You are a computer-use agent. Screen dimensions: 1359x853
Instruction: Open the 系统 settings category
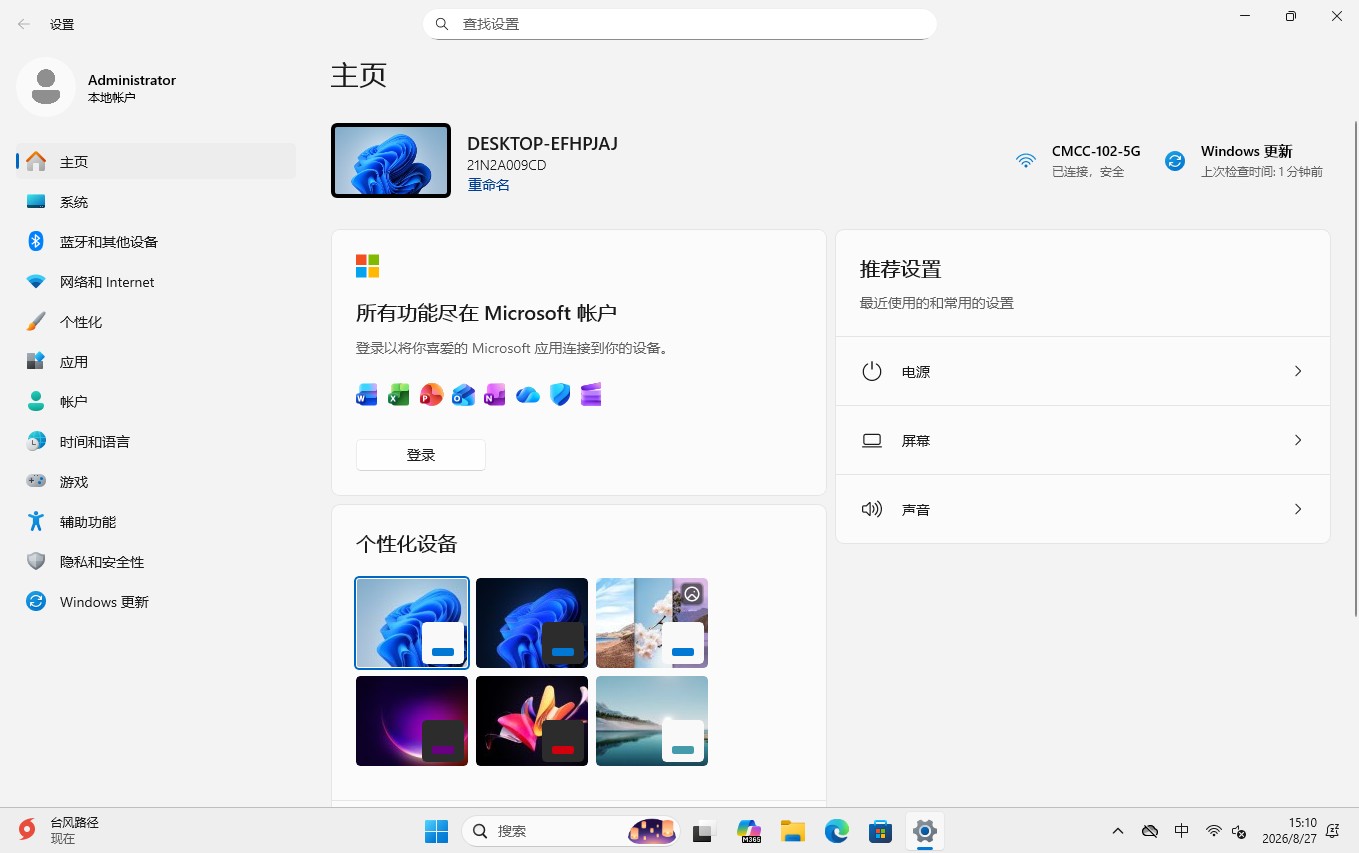(156, 202)
